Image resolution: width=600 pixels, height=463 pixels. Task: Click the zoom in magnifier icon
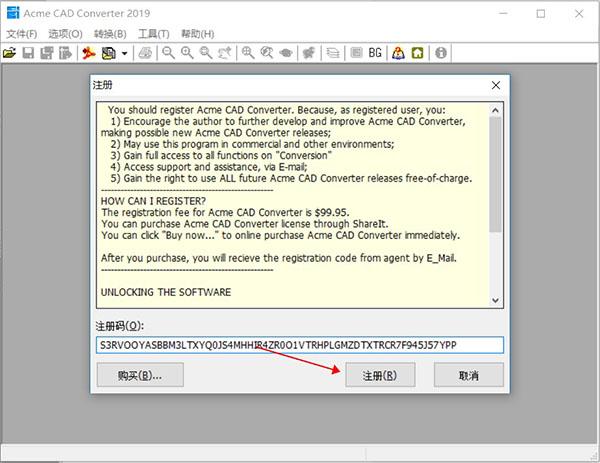(187, 53)
